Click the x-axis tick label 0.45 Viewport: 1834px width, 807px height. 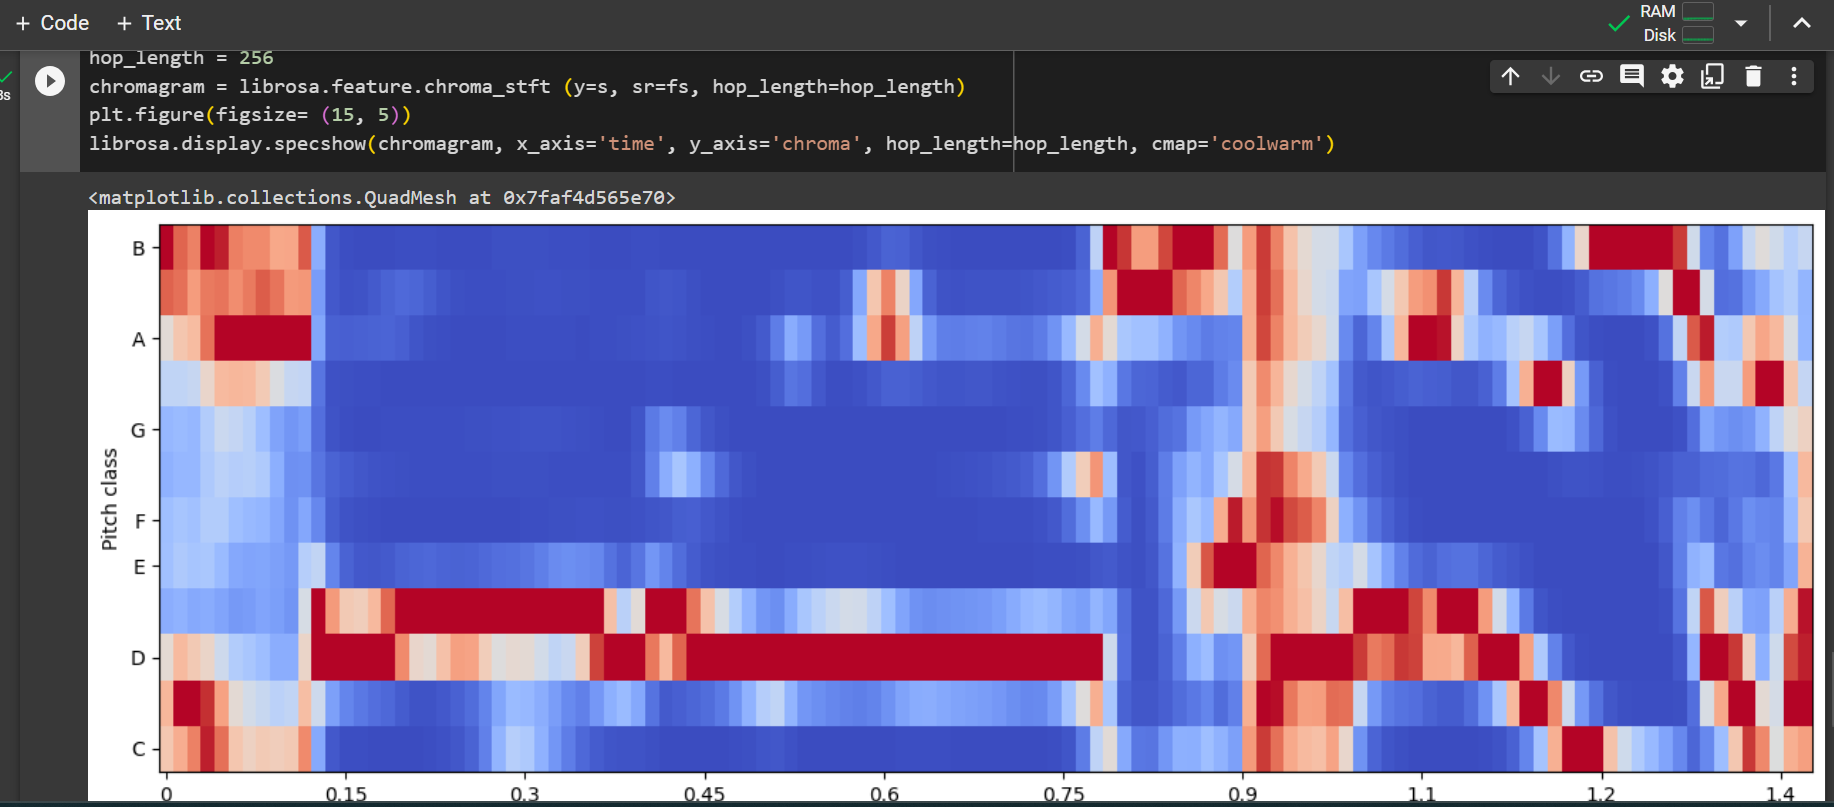point(704,794)
